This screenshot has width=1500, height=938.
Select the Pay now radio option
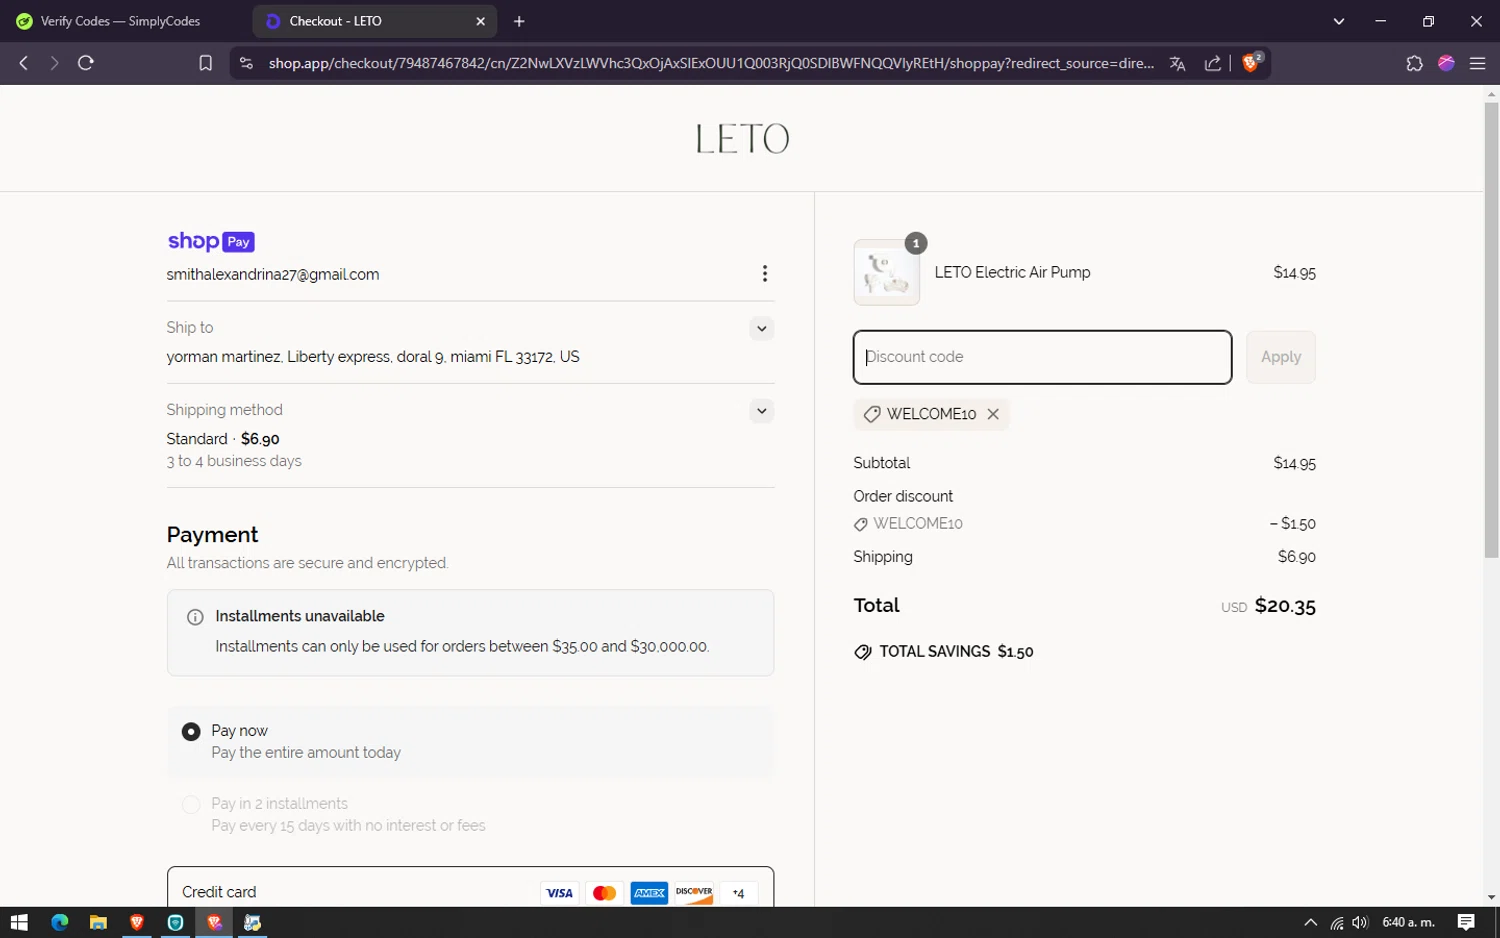click(x=191, y=732)
